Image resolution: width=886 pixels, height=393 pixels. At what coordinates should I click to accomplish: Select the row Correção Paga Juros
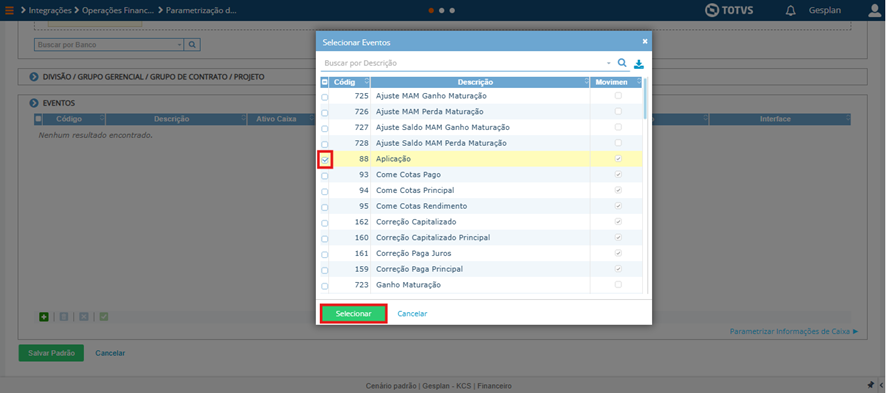click(481, 254)
